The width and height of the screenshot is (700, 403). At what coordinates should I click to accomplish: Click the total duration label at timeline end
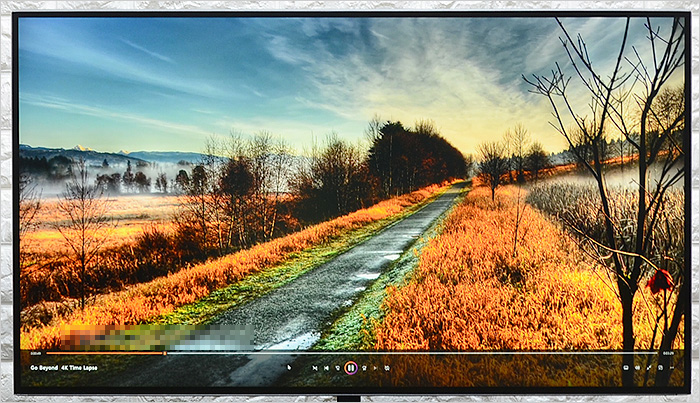667,353
